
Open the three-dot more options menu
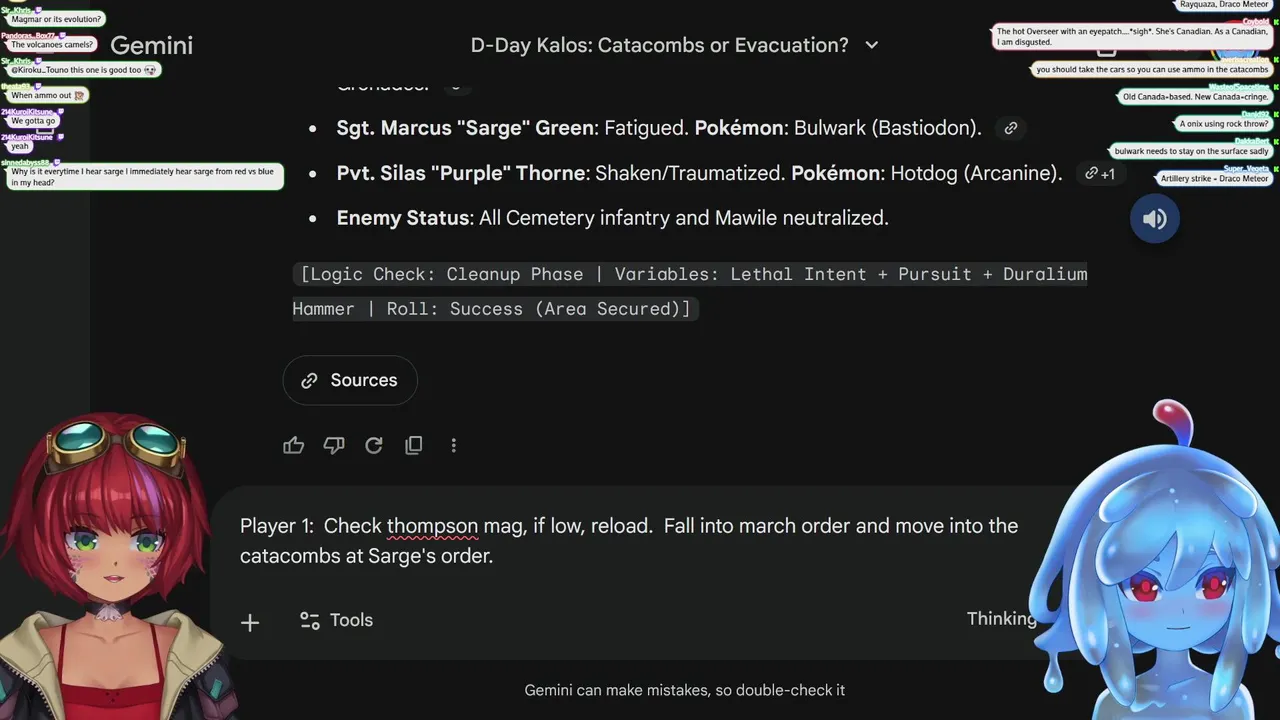pyautogui.click(x=454, y=445)
